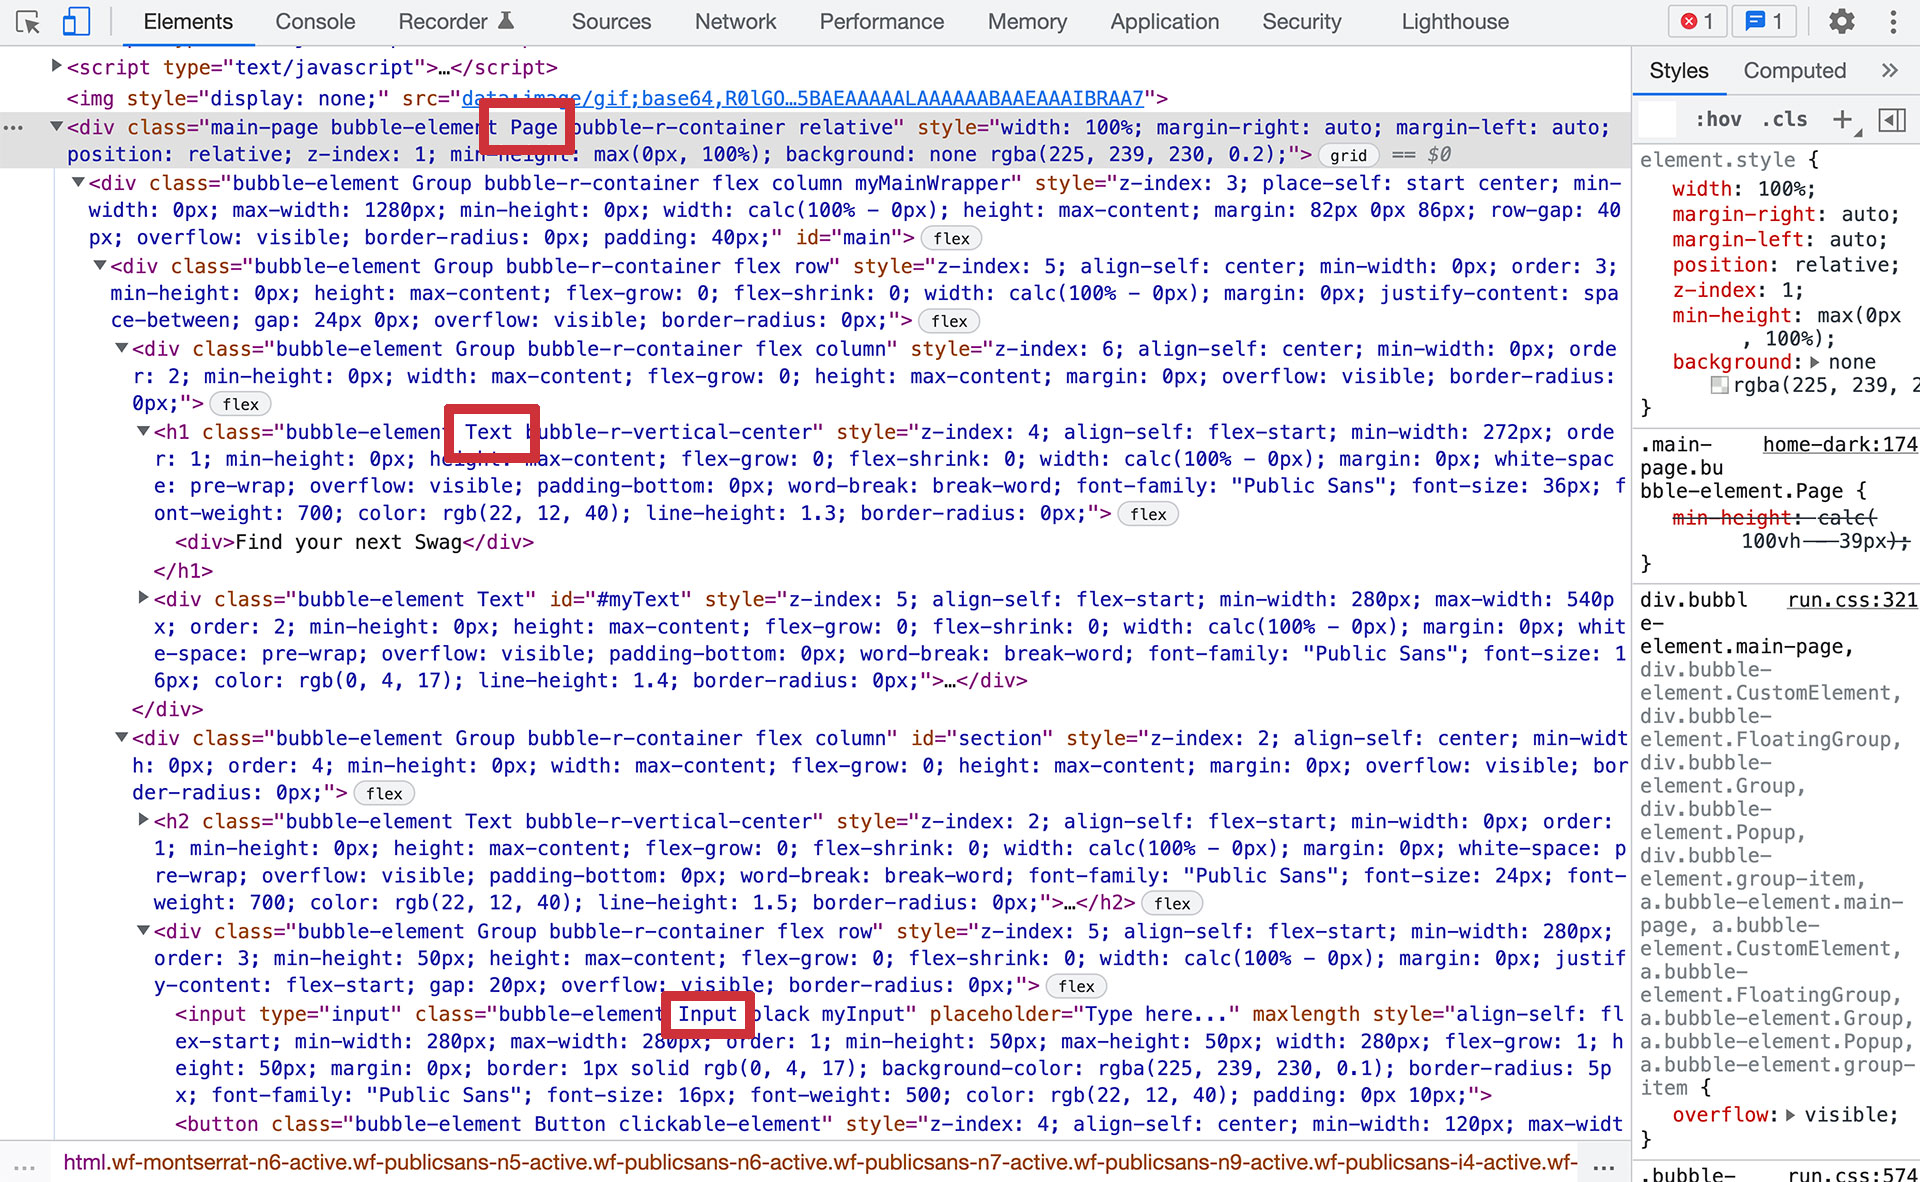Image resolution: width=1920 pixels, height=1182 pixels.
Task: Open the Lighthouse tab
Action: [1455, 22]
